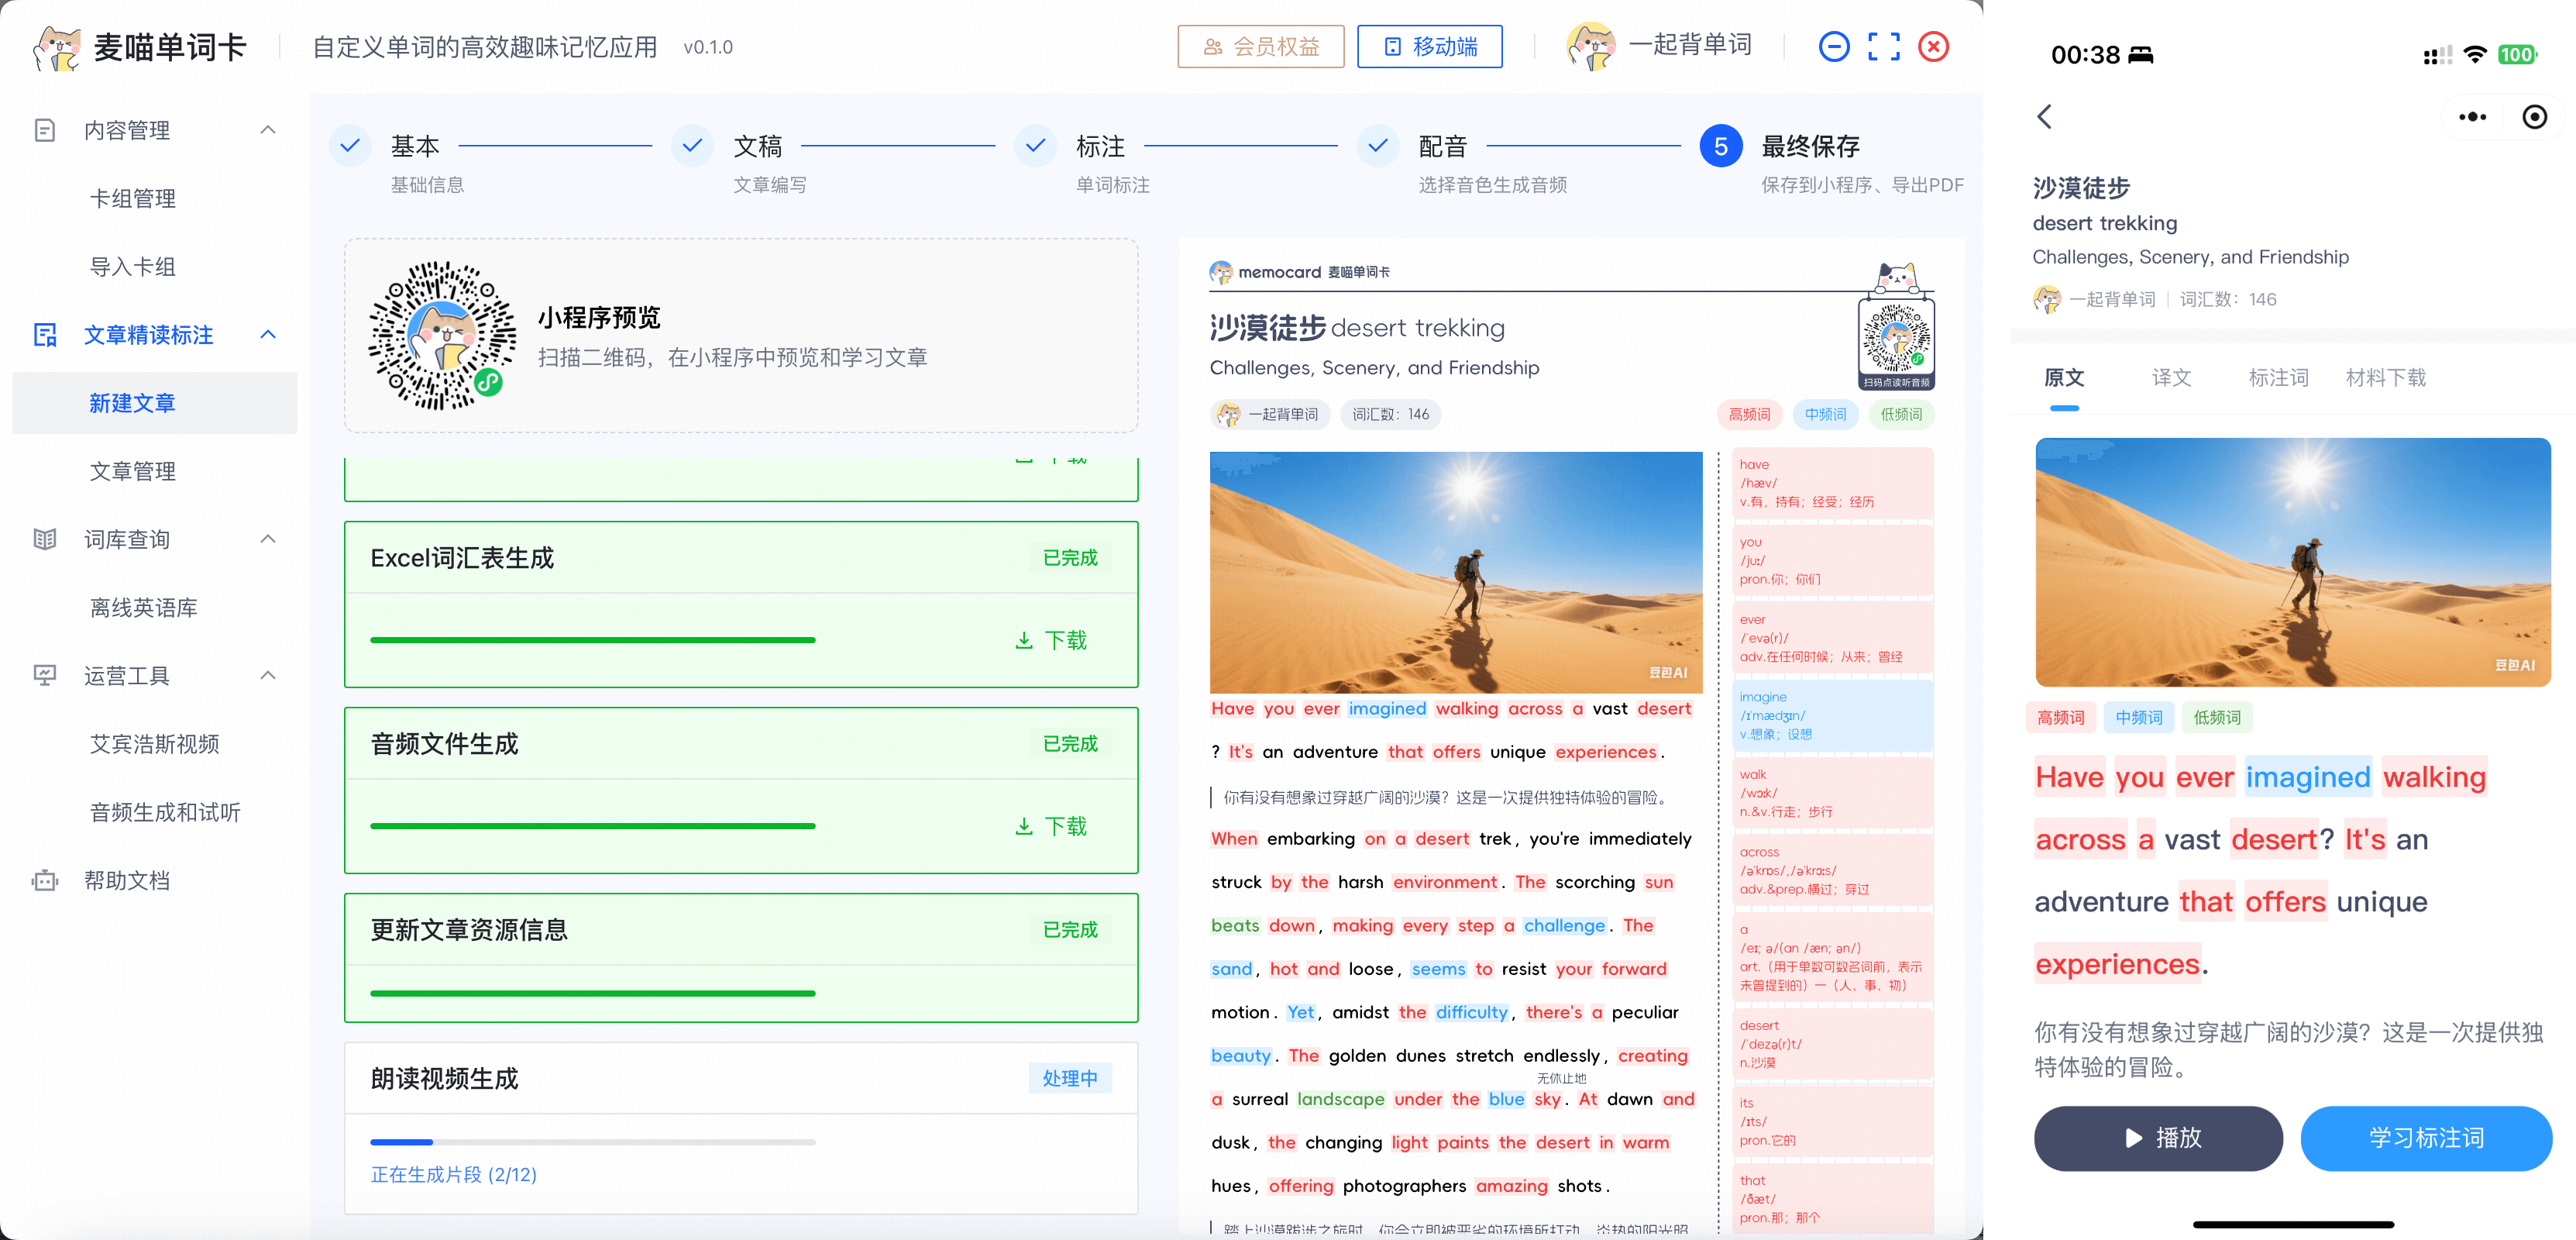Click the 朗读视频生成 progress bar
This screenshot has height=1240, width=2576.
coord(593,1142)
